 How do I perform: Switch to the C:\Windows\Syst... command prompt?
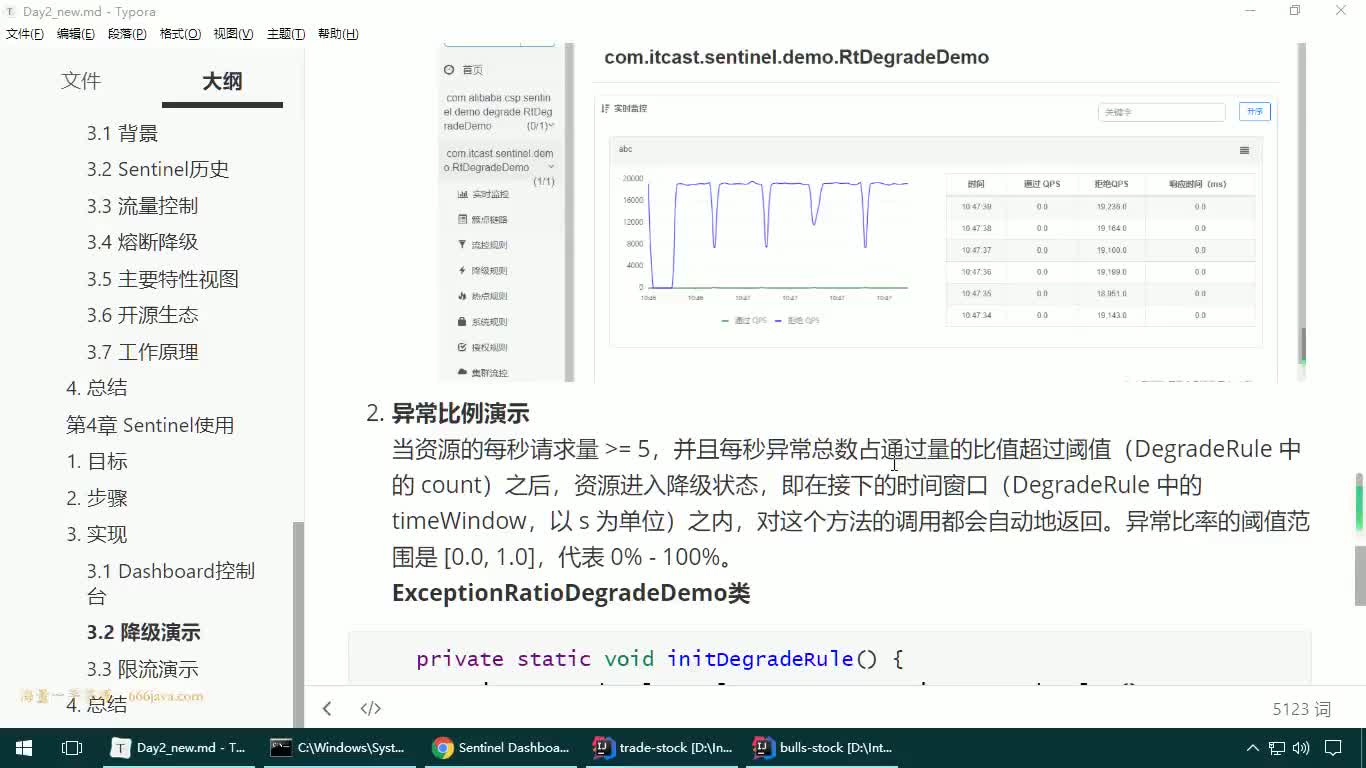tap(340, 748)
